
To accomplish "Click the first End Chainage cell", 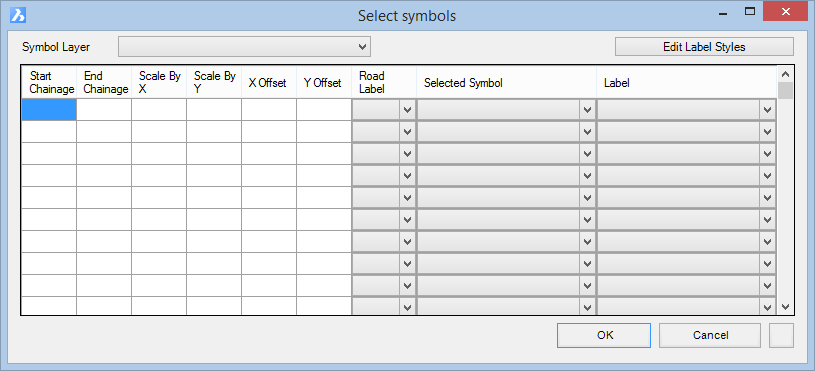I will [x=104, y=110].
